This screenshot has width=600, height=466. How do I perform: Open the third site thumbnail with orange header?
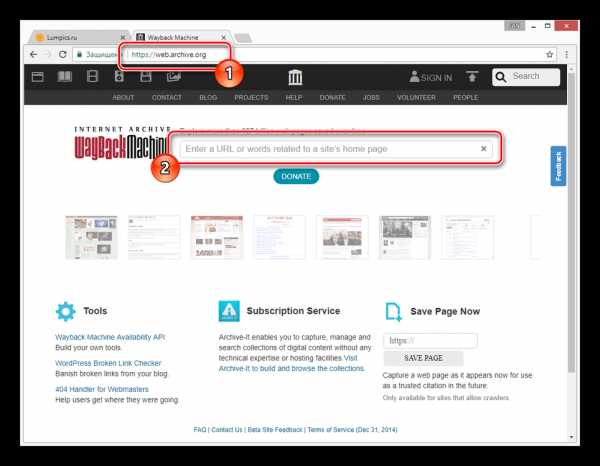(x=217, y=238)
